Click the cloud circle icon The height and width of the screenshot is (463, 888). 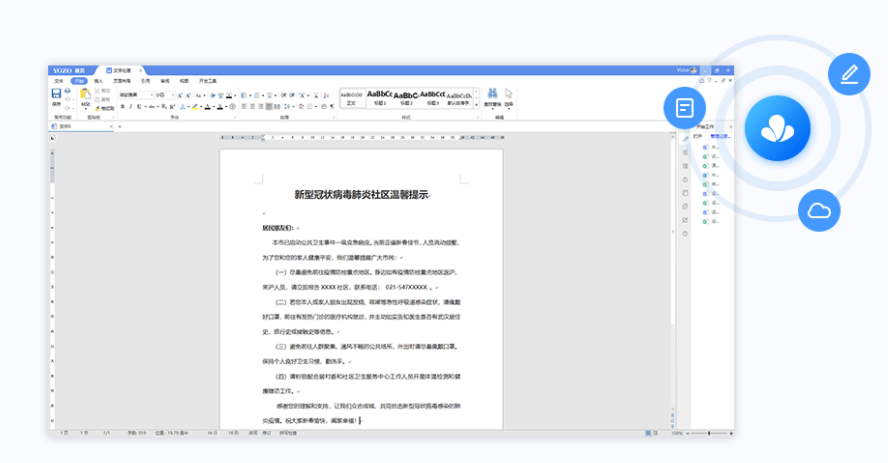(820, 210)
